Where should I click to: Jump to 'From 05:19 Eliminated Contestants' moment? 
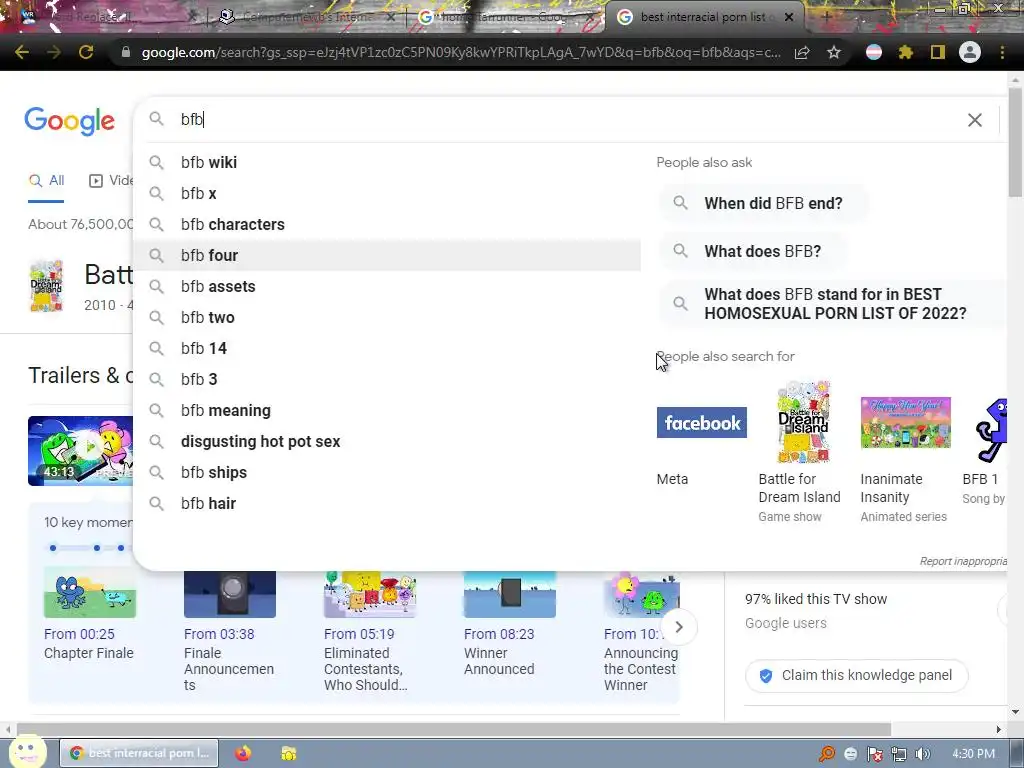click(x=370, y=630)
